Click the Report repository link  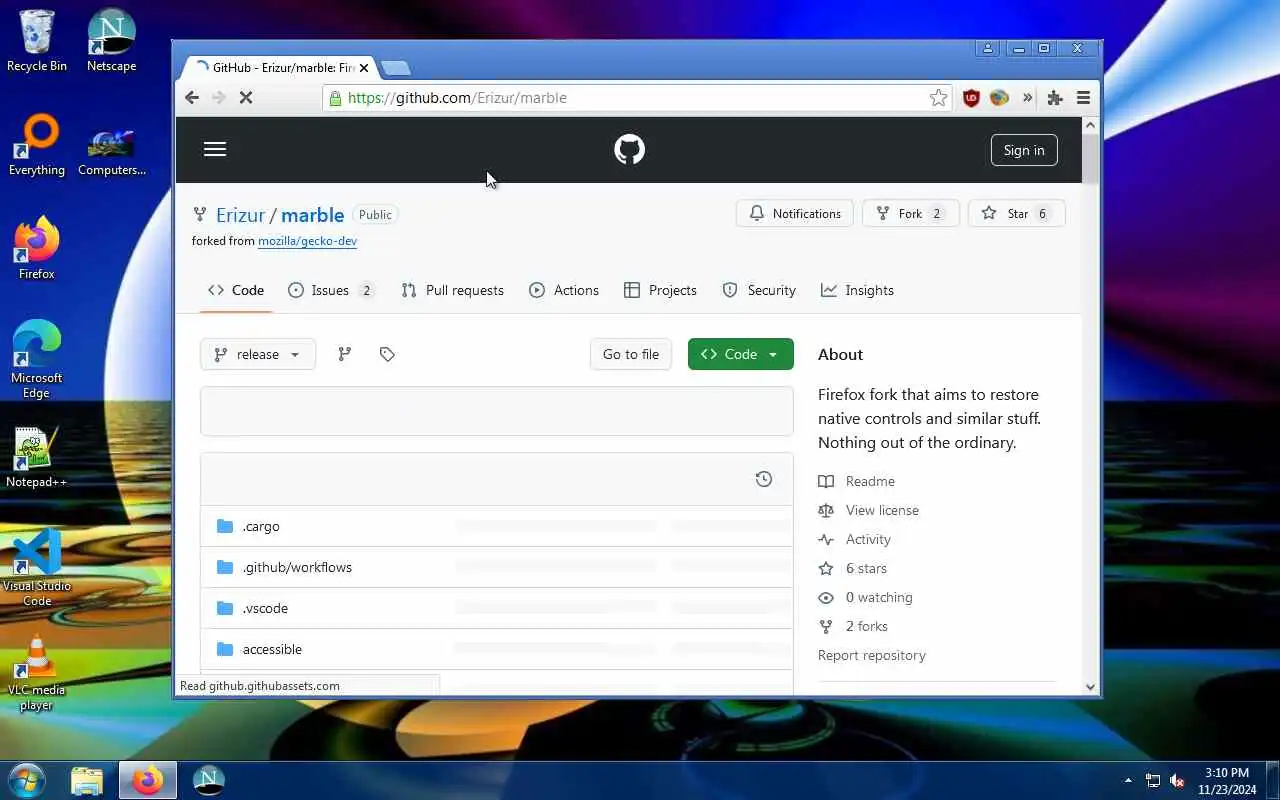point(872,655)
